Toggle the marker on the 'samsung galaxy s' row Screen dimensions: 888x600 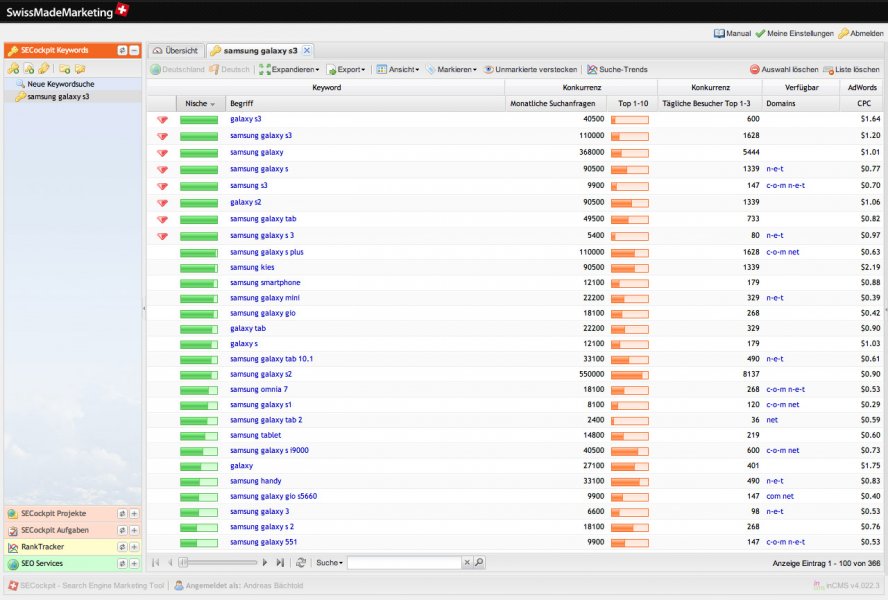[x=163, y=169]
